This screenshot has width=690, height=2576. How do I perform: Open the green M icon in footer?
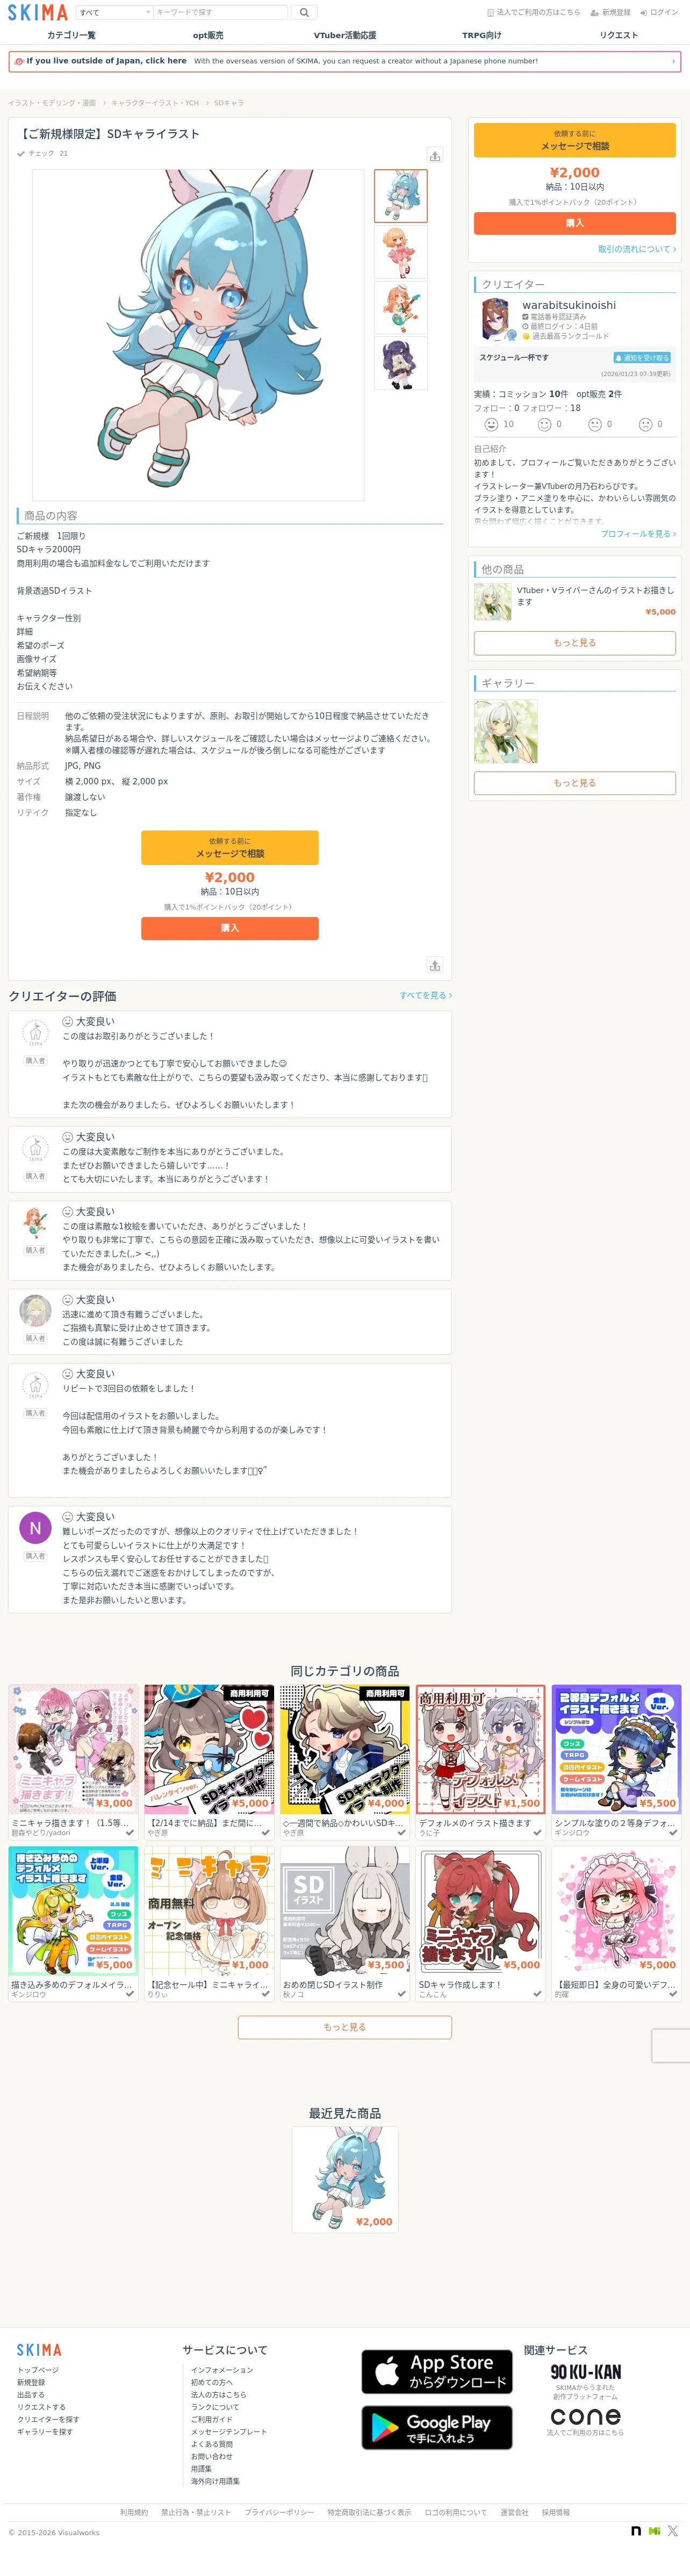click(x=655, y=2531)
